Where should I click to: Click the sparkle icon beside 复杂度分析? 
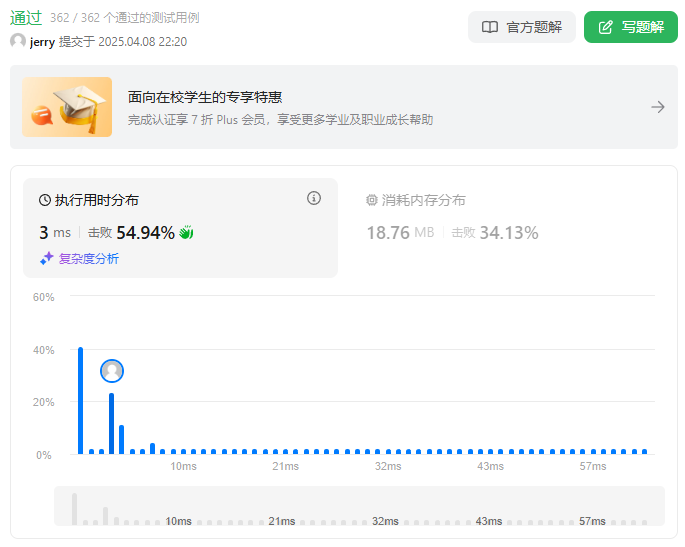coord(46,259)
